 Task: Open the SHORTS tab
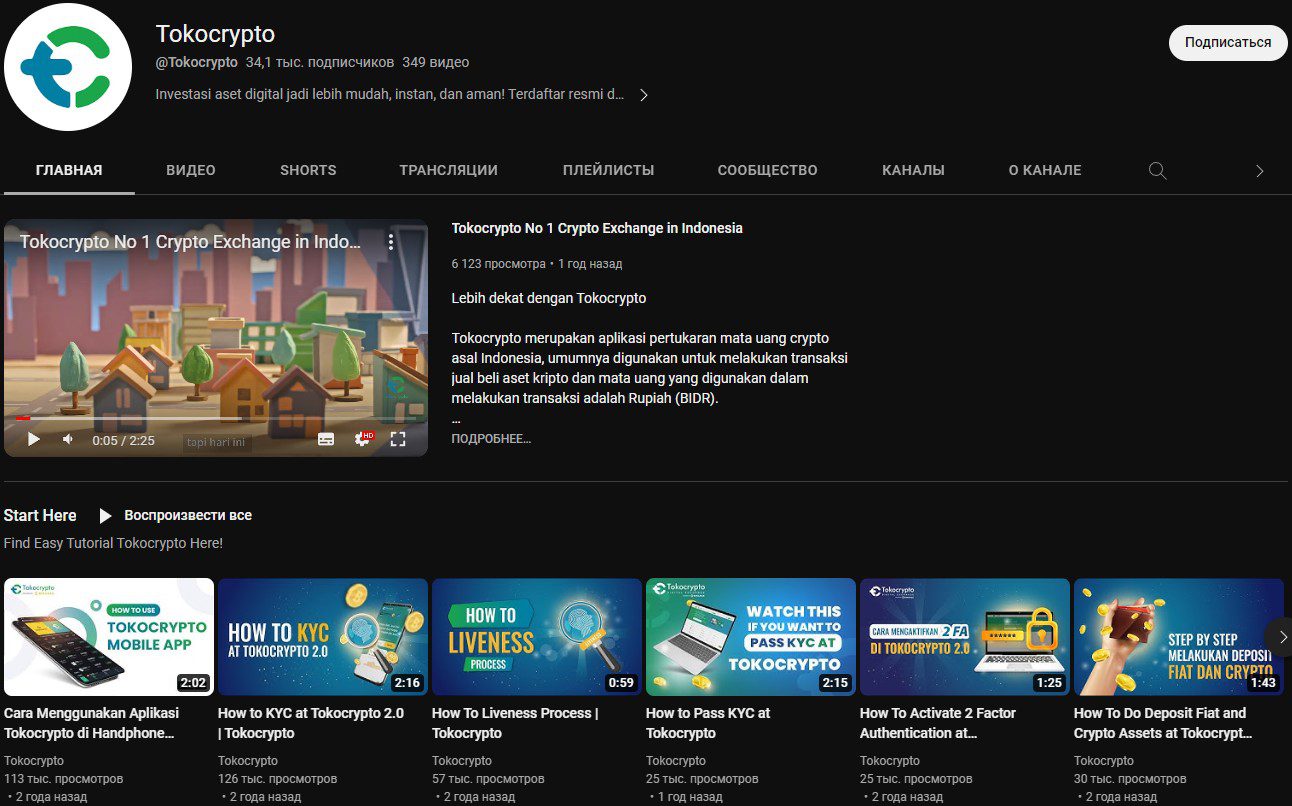(x=308, y=170)
